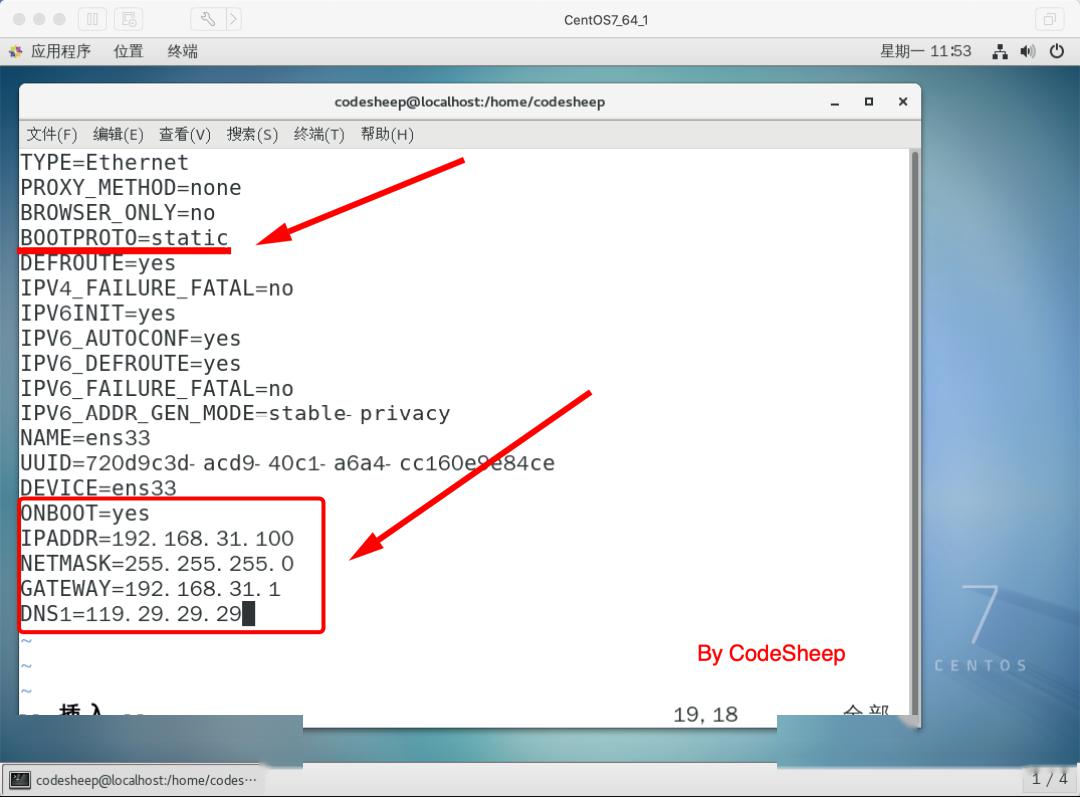Click the PROXY_METHOD=none line
1080x797 pixels.
[131, 187]
